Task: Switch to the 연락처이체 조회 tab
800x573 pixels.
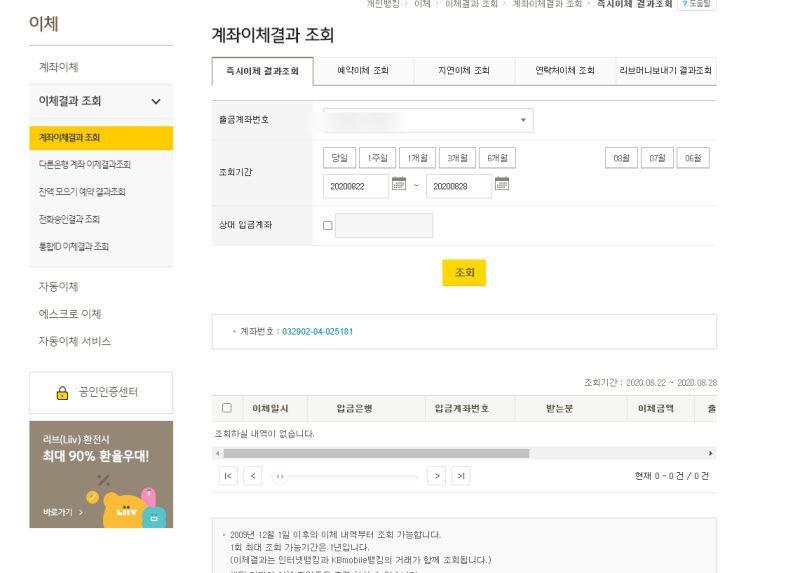Action: (565, 71)
